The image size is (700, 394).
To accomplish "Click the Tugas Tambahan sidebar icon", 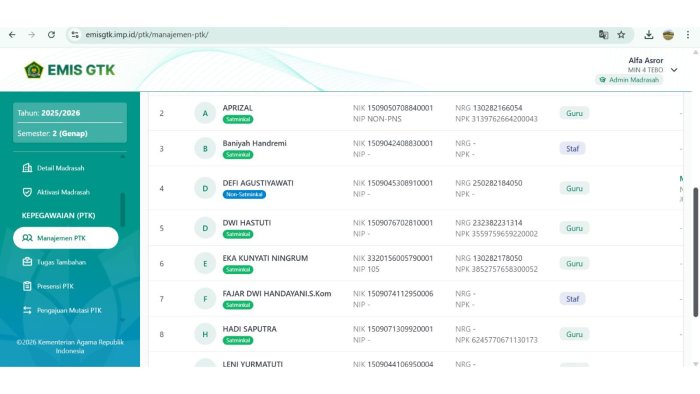I will [27, 262].
